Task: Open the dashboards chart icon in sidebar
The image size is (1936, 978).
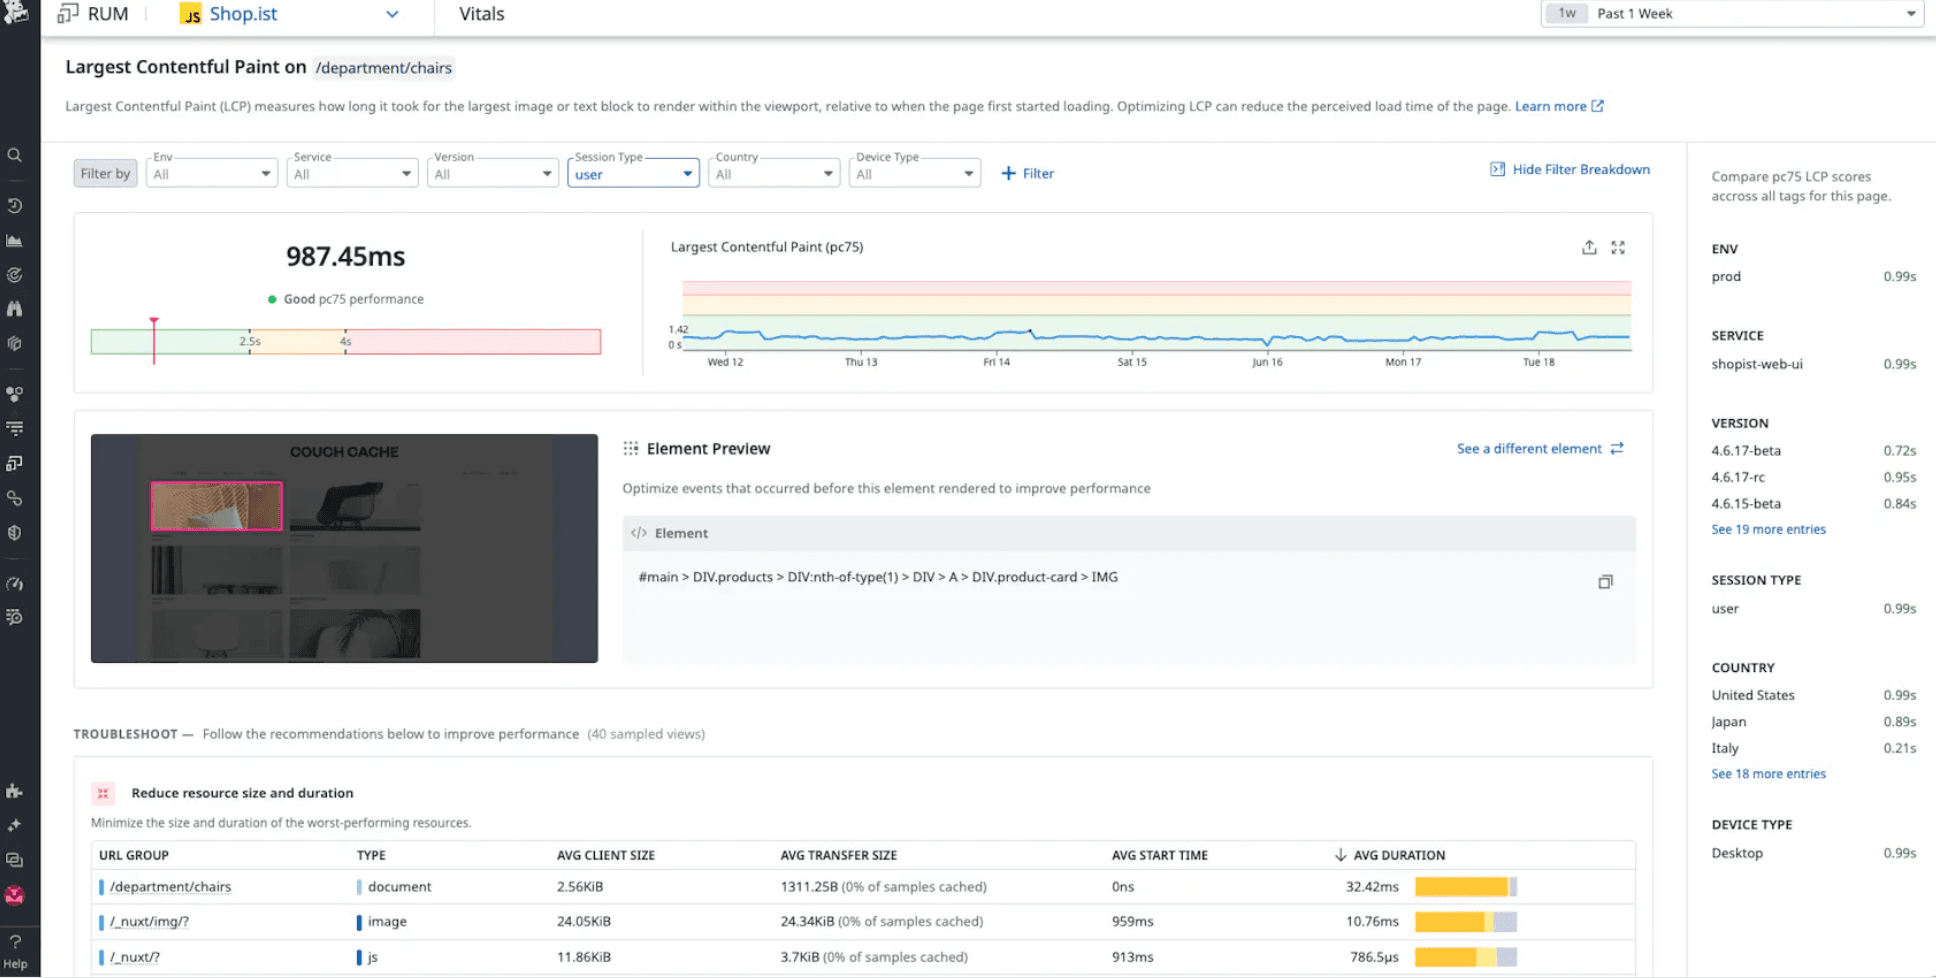Action: 15,241
